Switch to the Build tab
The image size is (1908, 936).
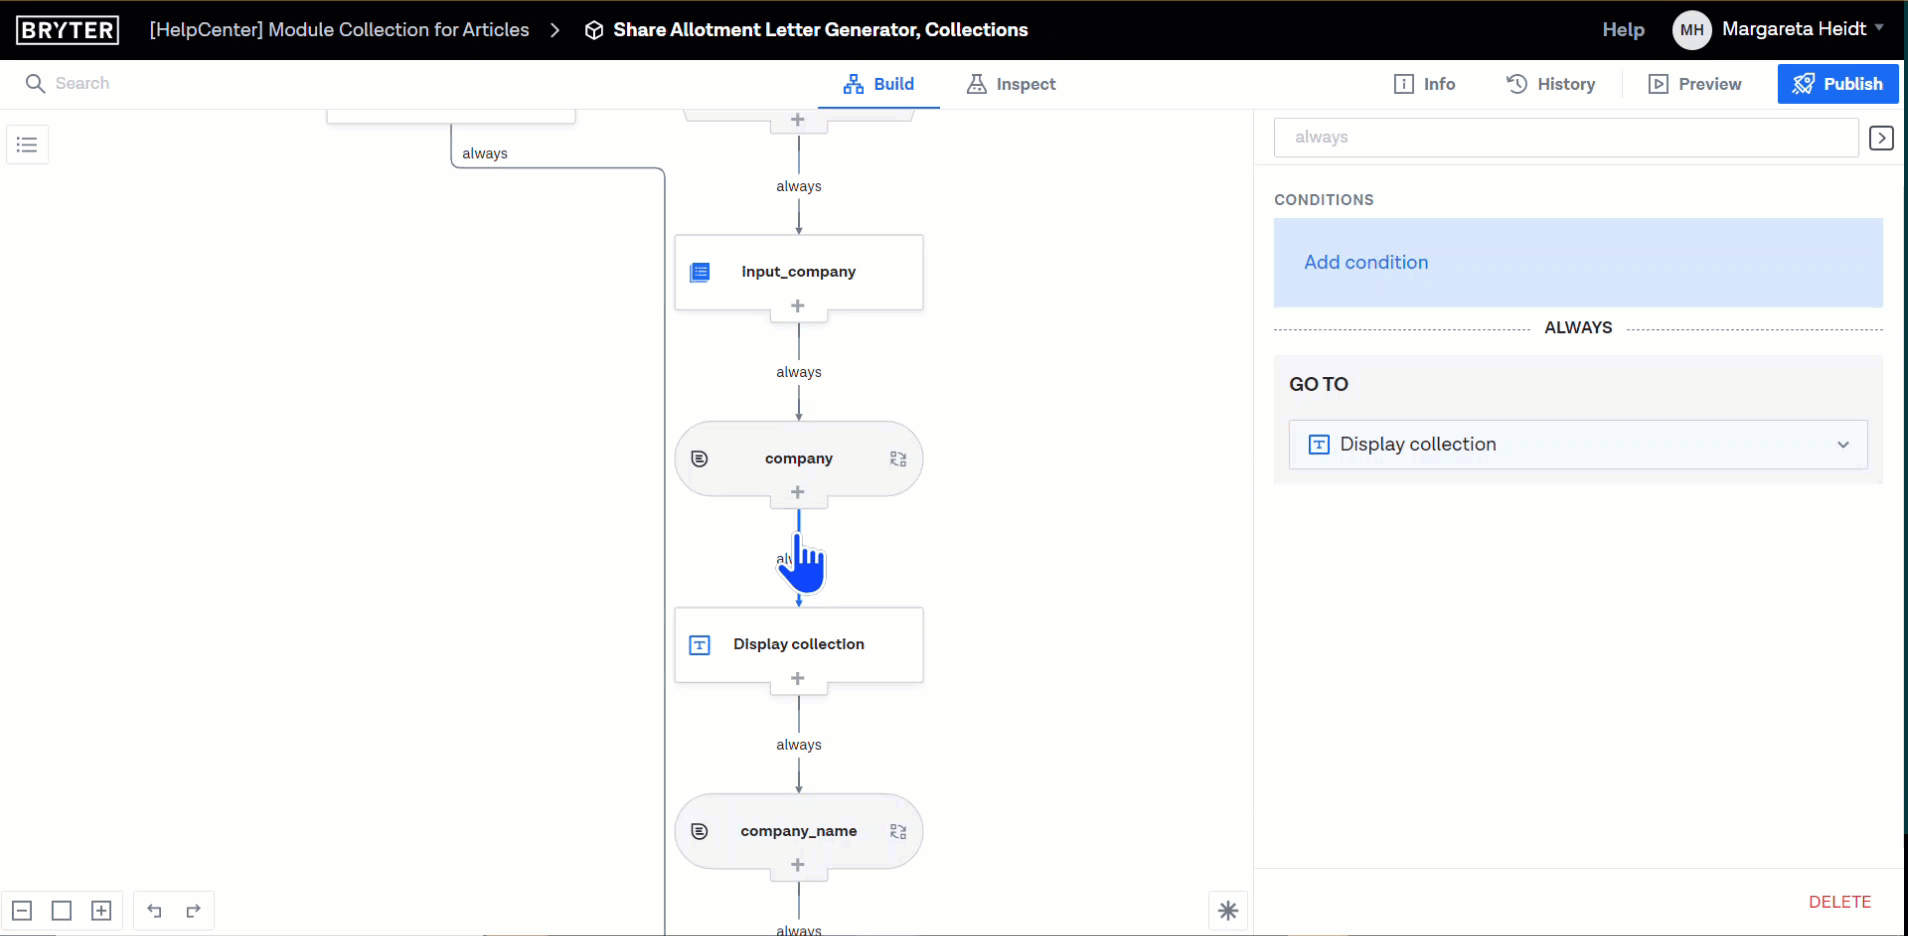coord(879,84)
